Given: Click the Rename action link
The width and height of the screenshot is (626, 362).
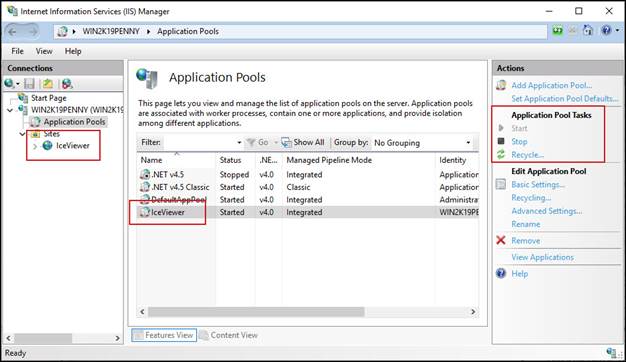Looking at the screenshot, I should pyautogui.click(x=526, y=224).
